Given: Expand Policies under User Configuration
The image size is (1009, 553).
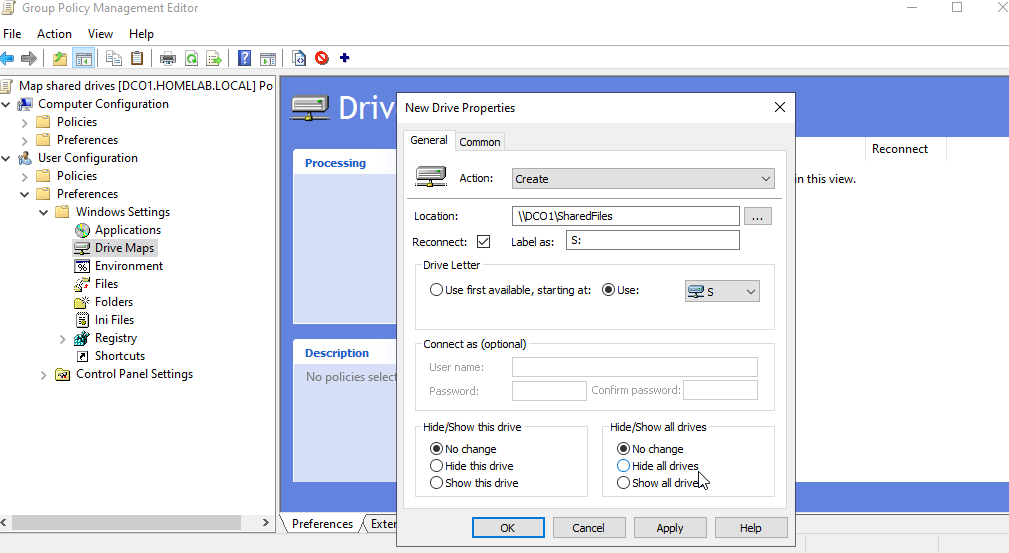Looking at the screenshot, I should [24, 176].
